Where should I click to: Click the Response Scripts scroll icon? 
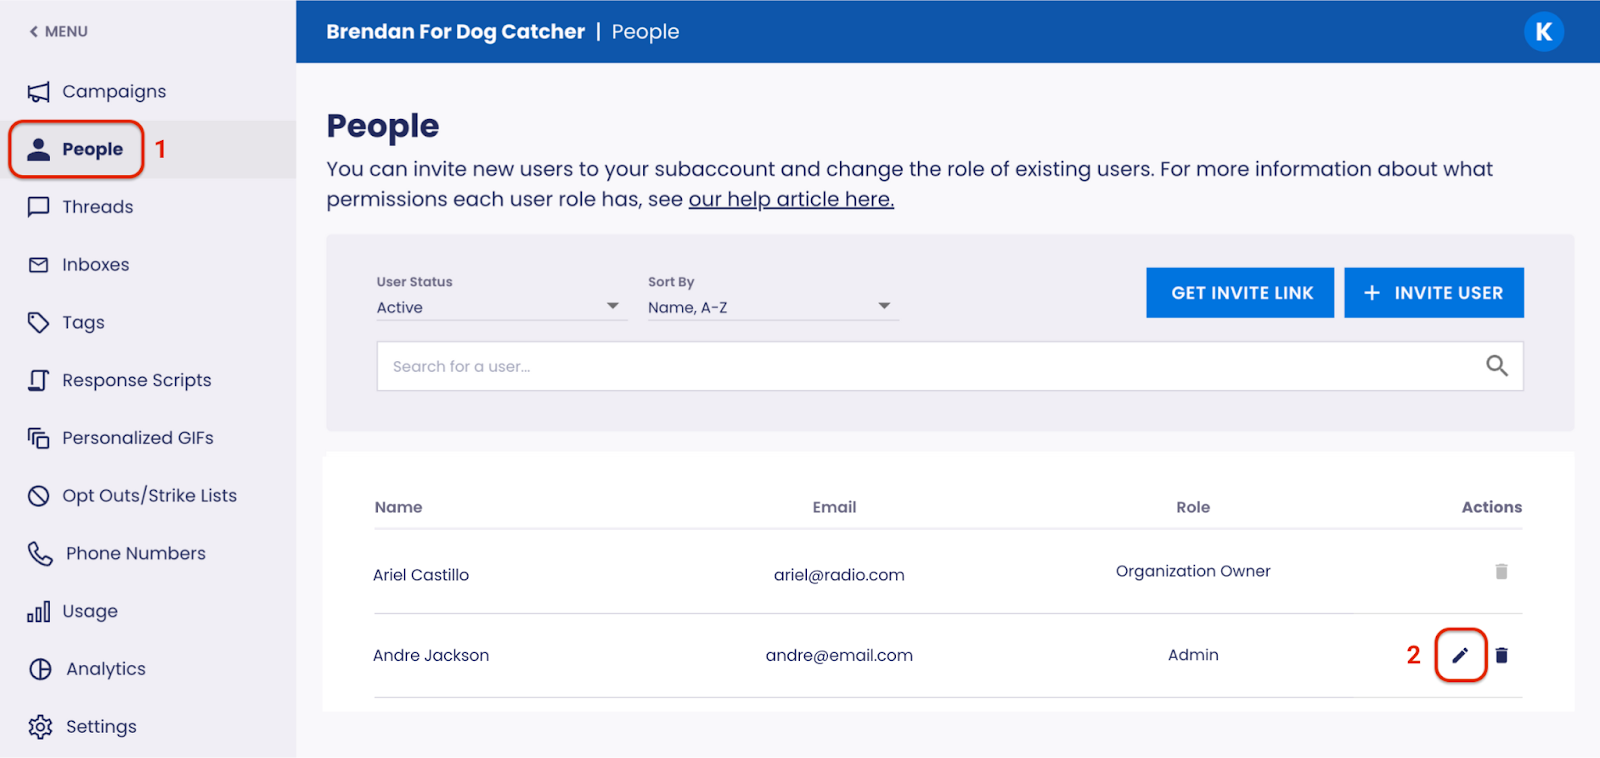pos(38,380)
